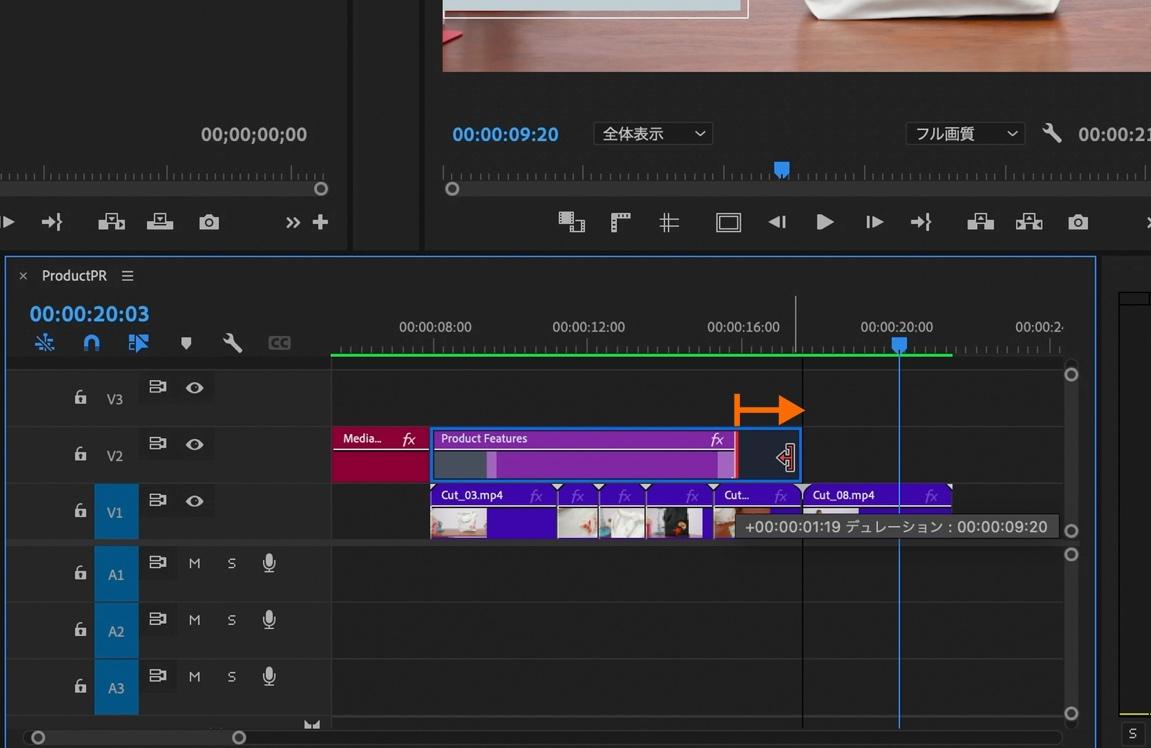Toggle sync lock for track V2
The height and width of the screenshot is (748, 1151).
(158, 443)
